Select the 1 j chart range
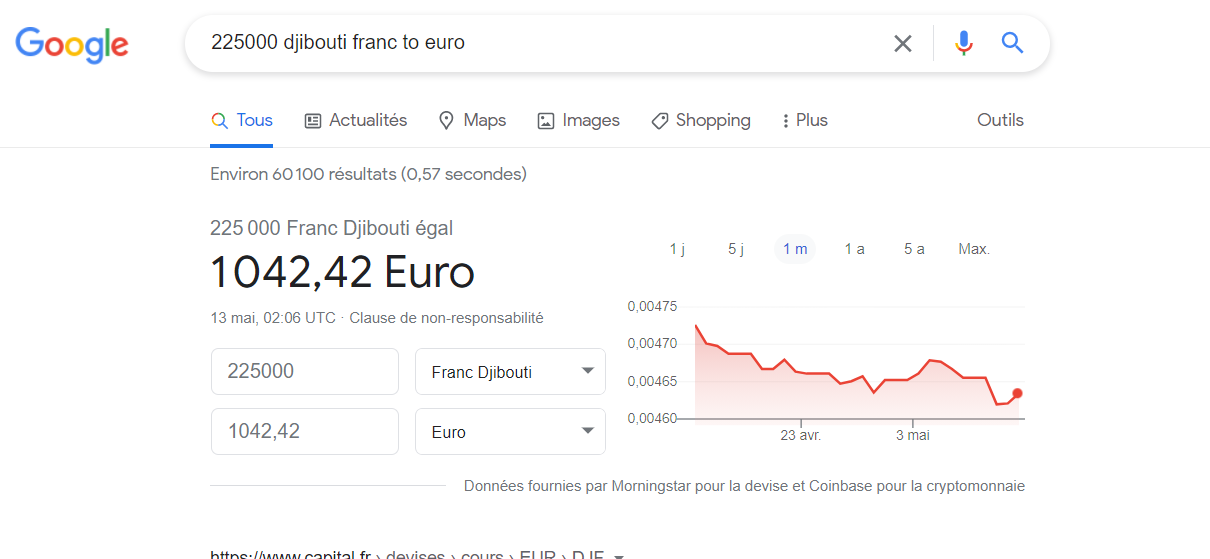The height and width of the screenshot is (559, 1210). 677,249
